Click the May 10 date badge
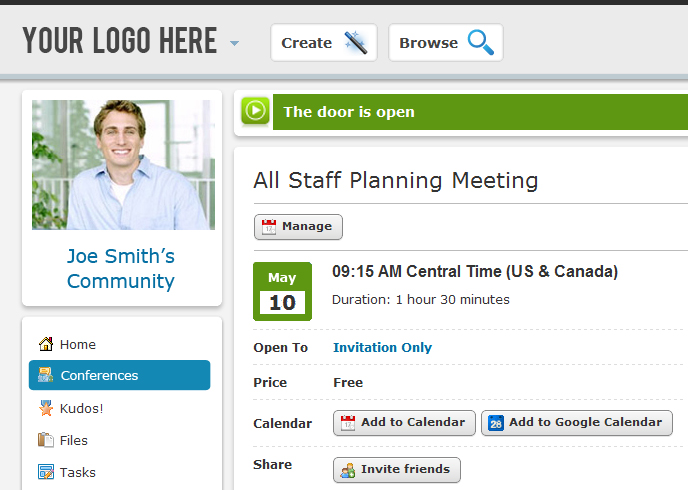Screen dimensions: 688x490 pyautogui.click(x=283, y=291)
